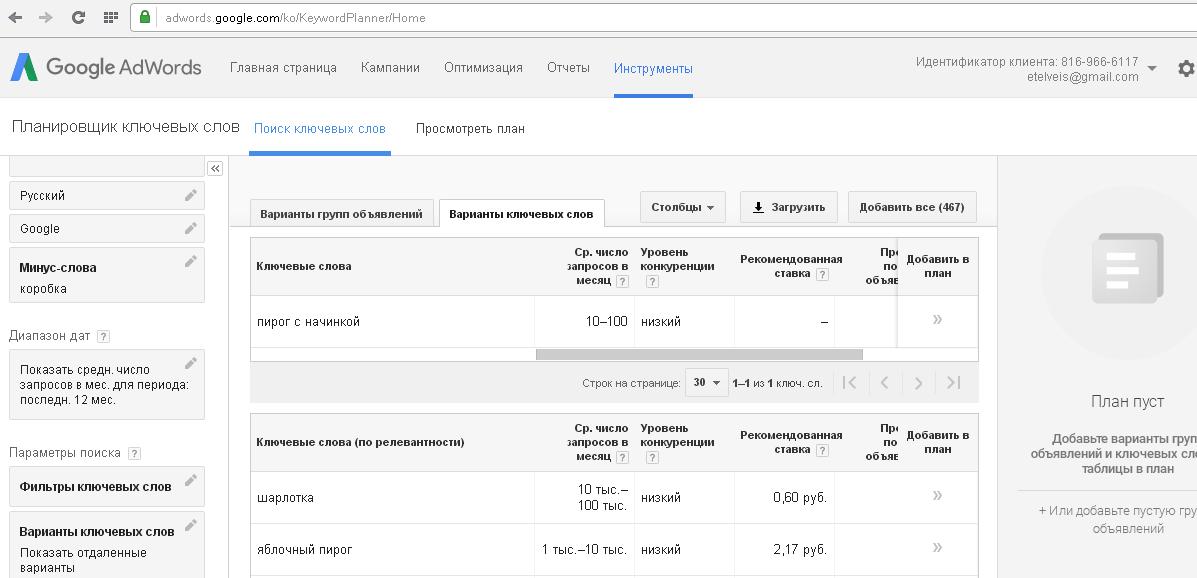Reload the page with refresh icon

click(x=78, y=18)
